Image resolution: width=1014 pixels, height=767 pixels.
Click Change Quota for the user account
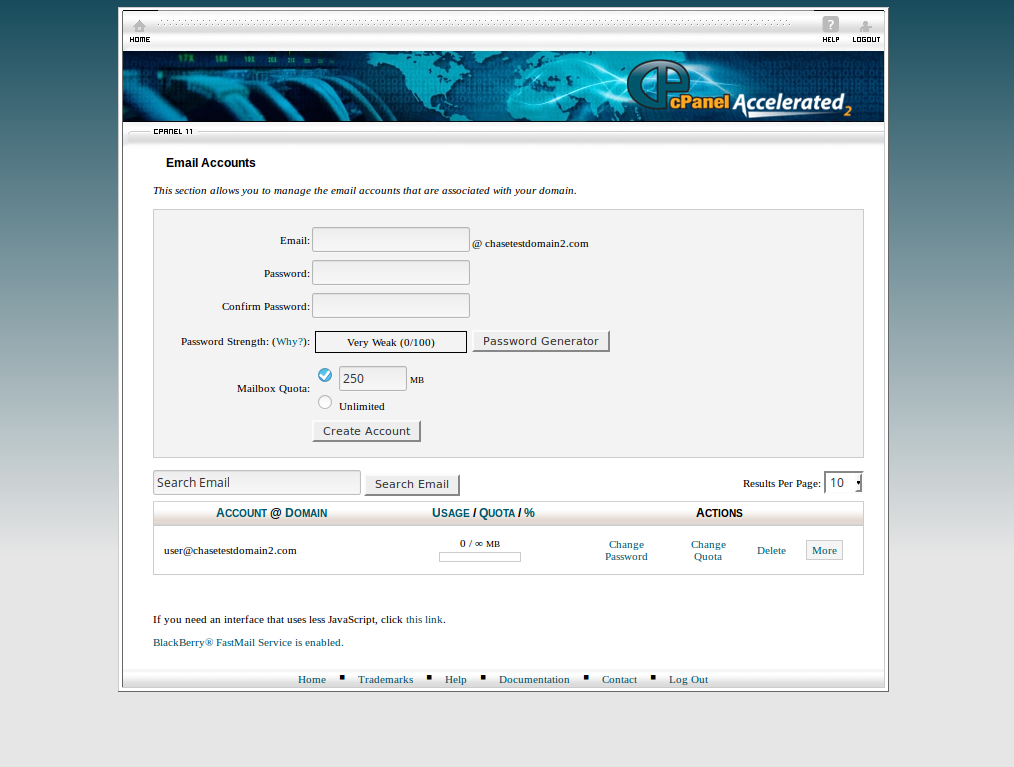(708, 551)
